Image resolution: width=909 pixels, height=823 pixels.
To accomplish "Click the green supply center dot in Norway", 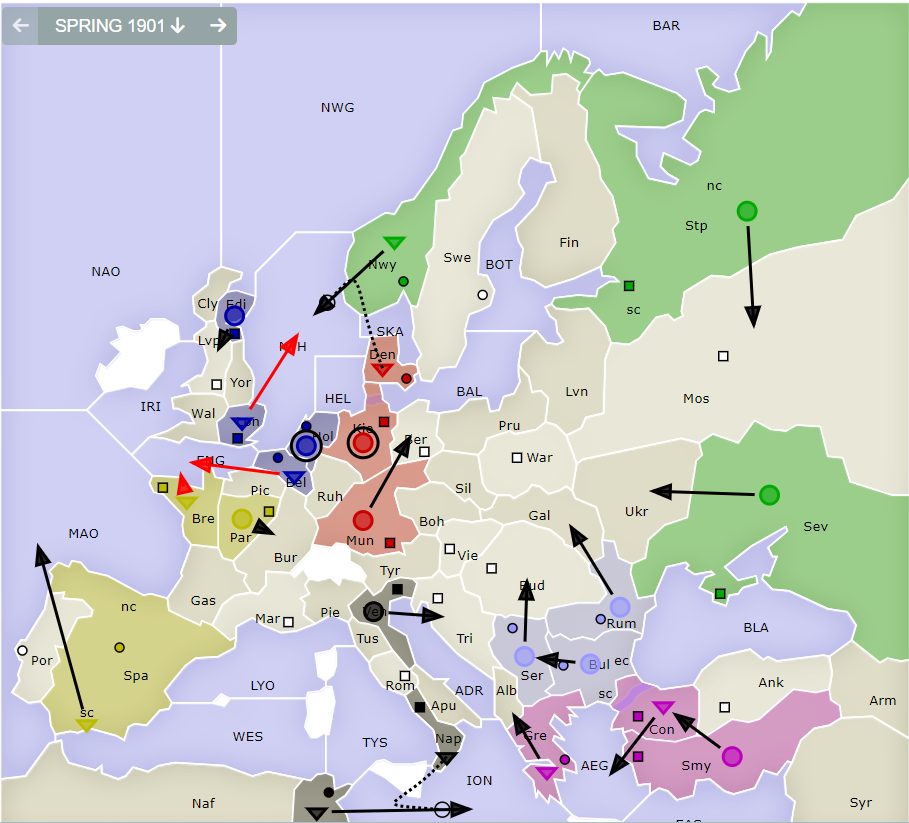I will pos(403,282).
